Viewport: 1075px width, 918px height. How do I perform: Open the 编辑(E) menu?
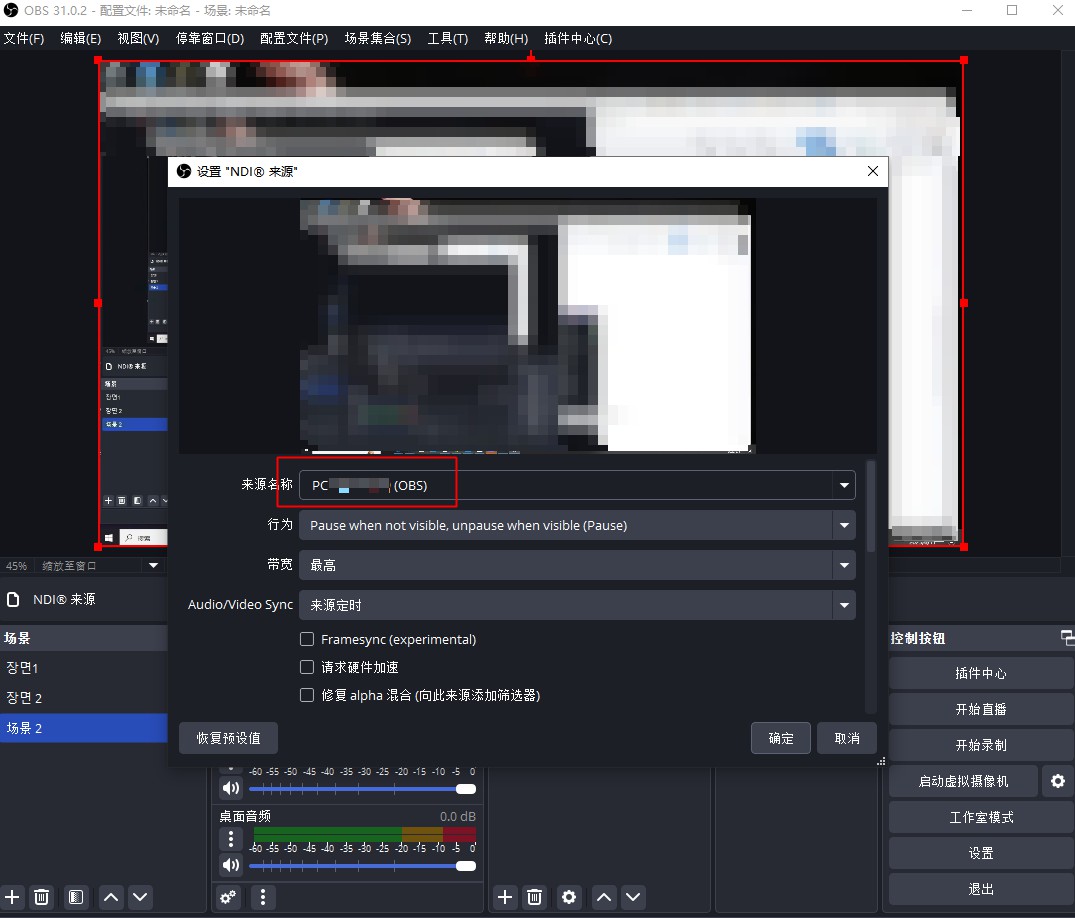click(x=80, y=38)
